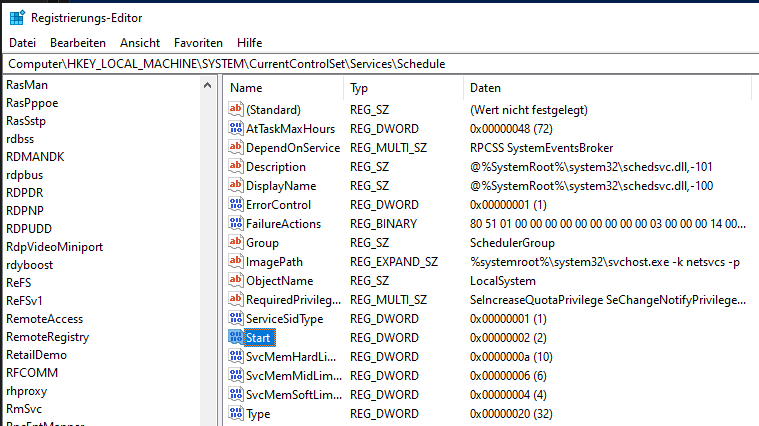Click the 0x00000020 (32) data cell
The width and height of the screenshot is (759, 426).
pos(511,414)
